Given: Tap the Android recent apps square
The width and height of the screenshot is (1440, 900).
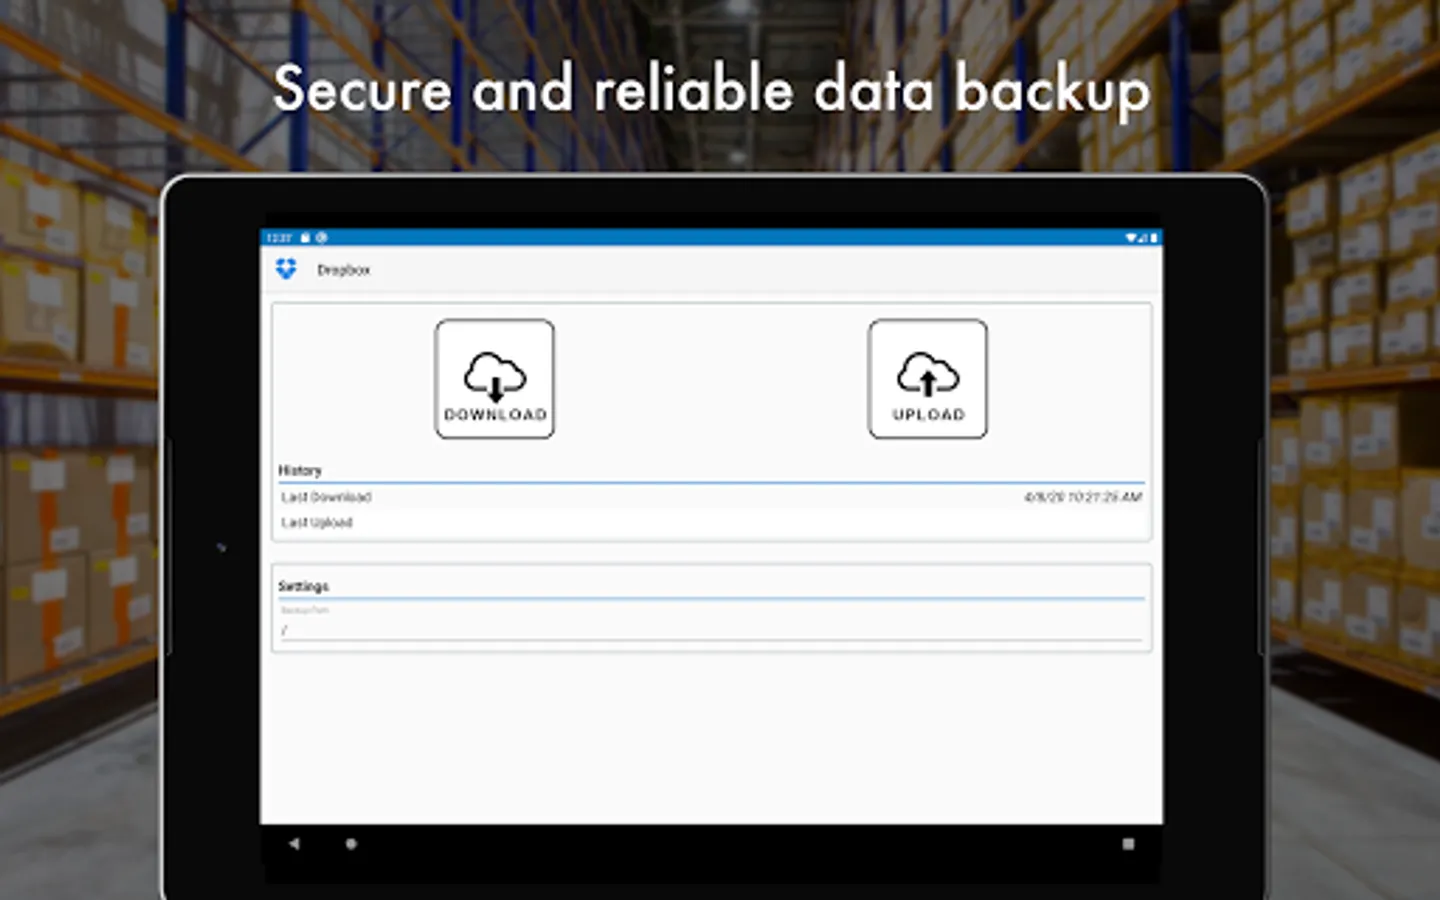Looking at the screenshot, I should point(1128,844).
